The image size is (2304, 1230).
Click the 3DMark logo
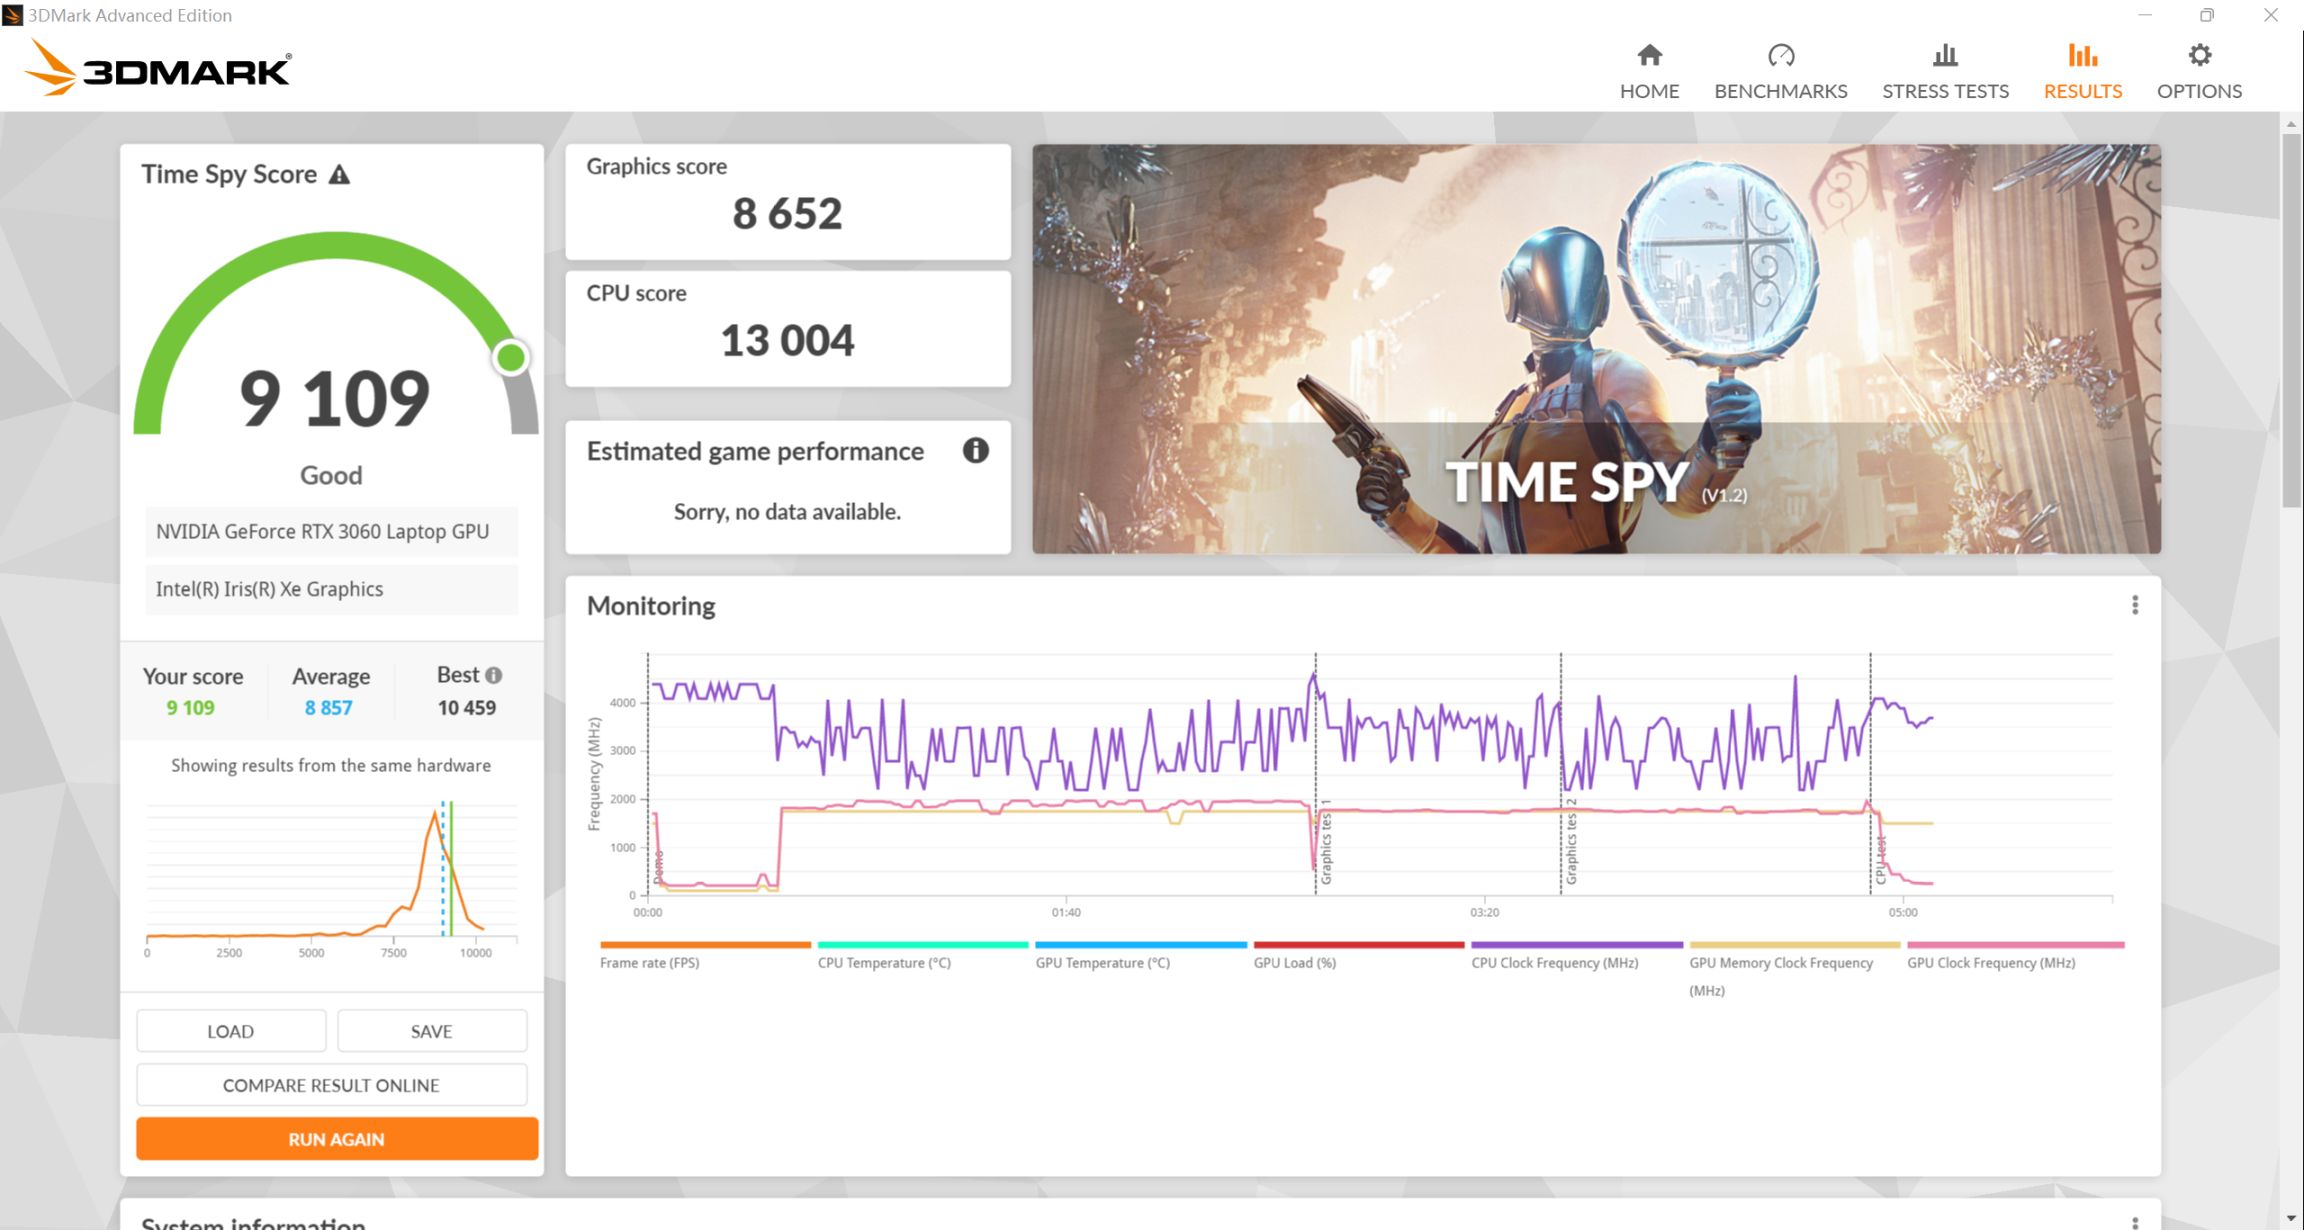click(158, 68)
